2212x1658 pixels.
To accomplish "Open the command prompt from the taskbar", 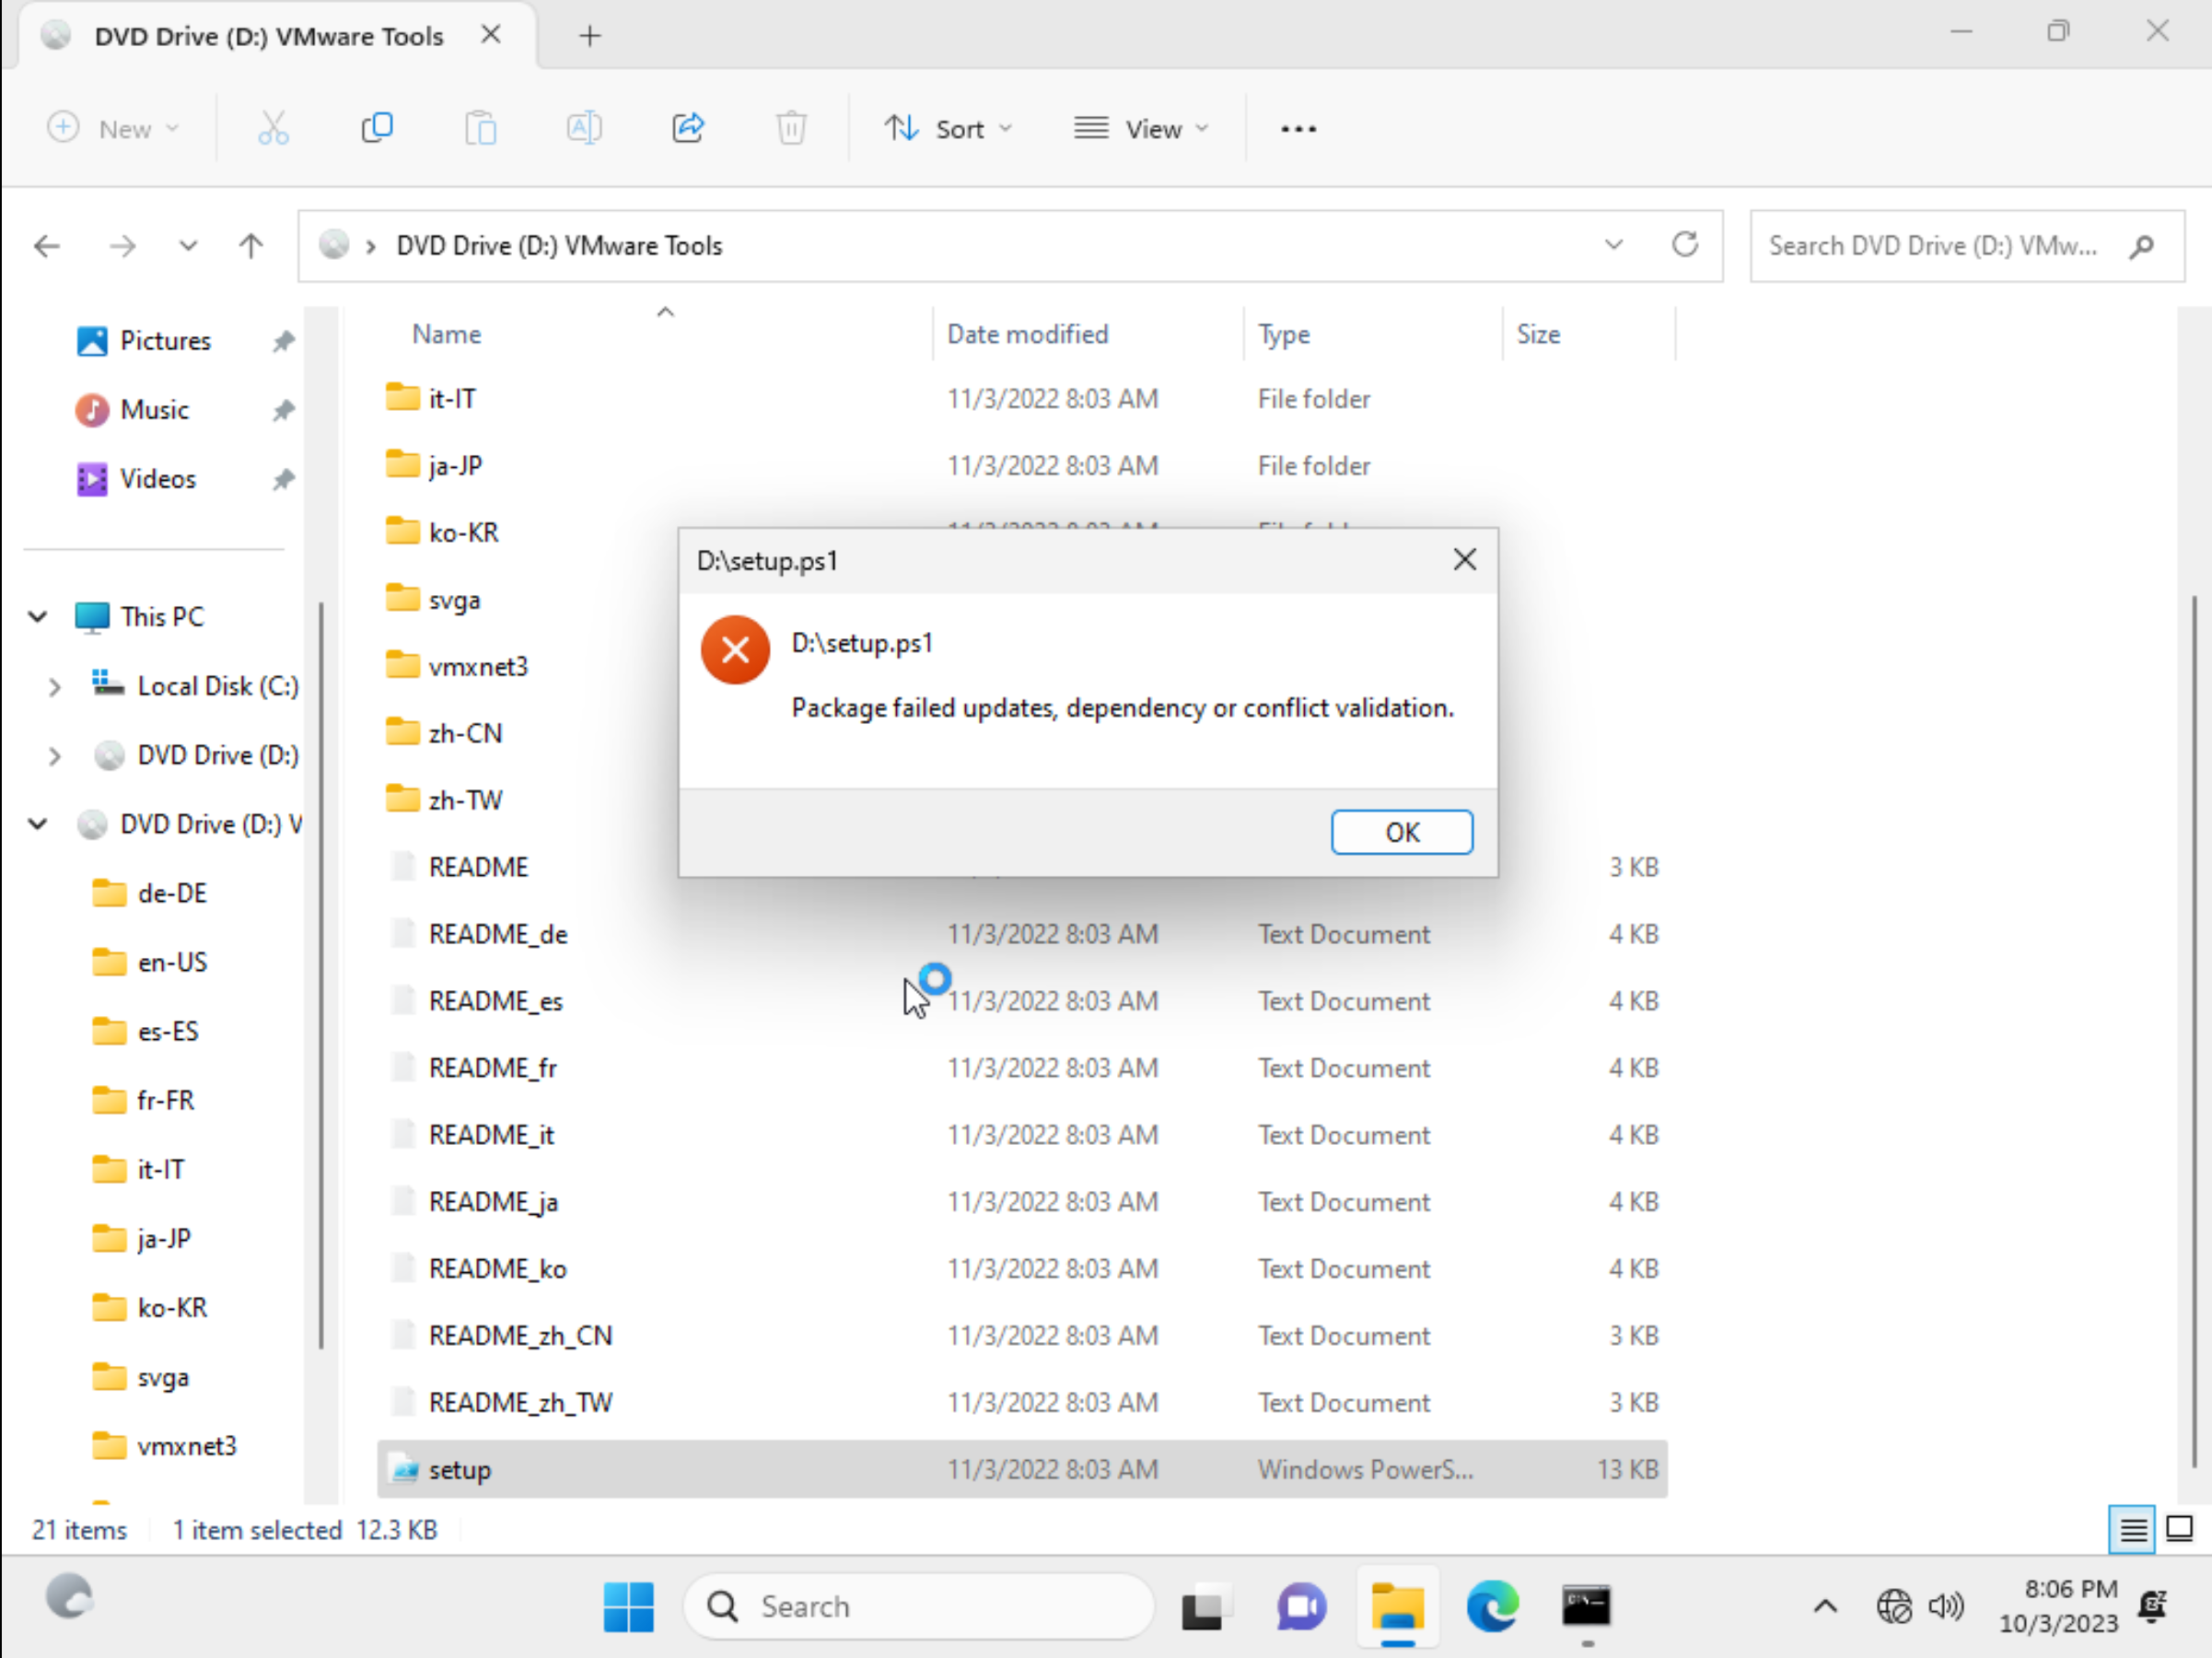I will pos(1586,1606).
